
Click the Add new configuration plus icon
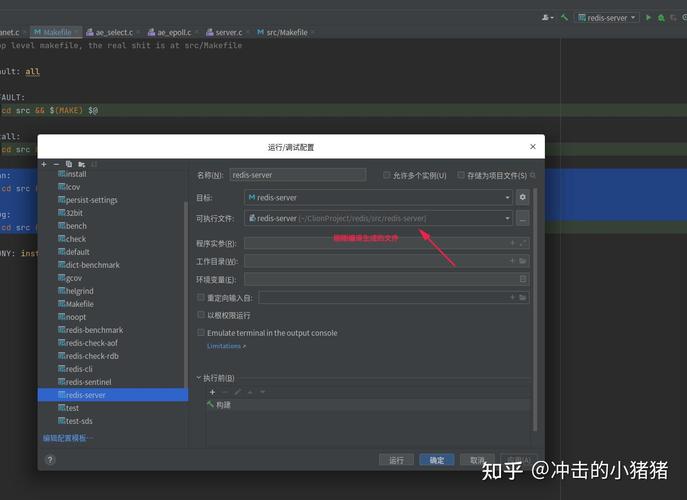click(44, 164)
